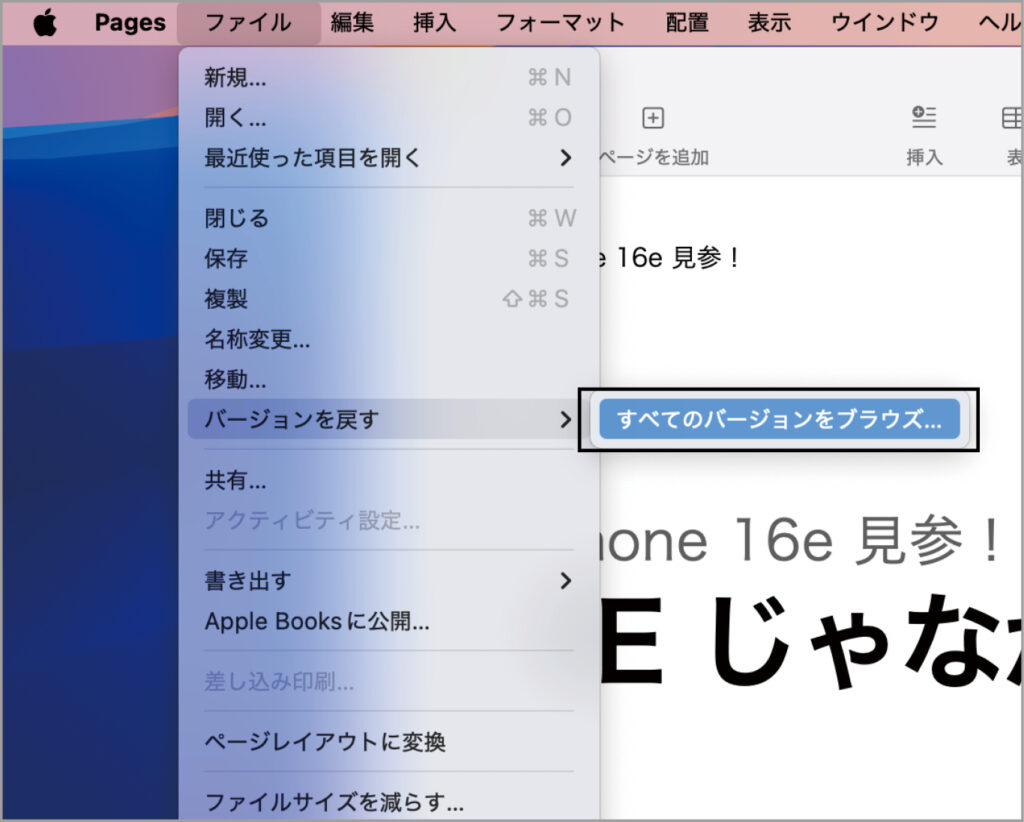
Task: Select 複製 menu item
Action: pyautogui.click(x=389, y=299)
